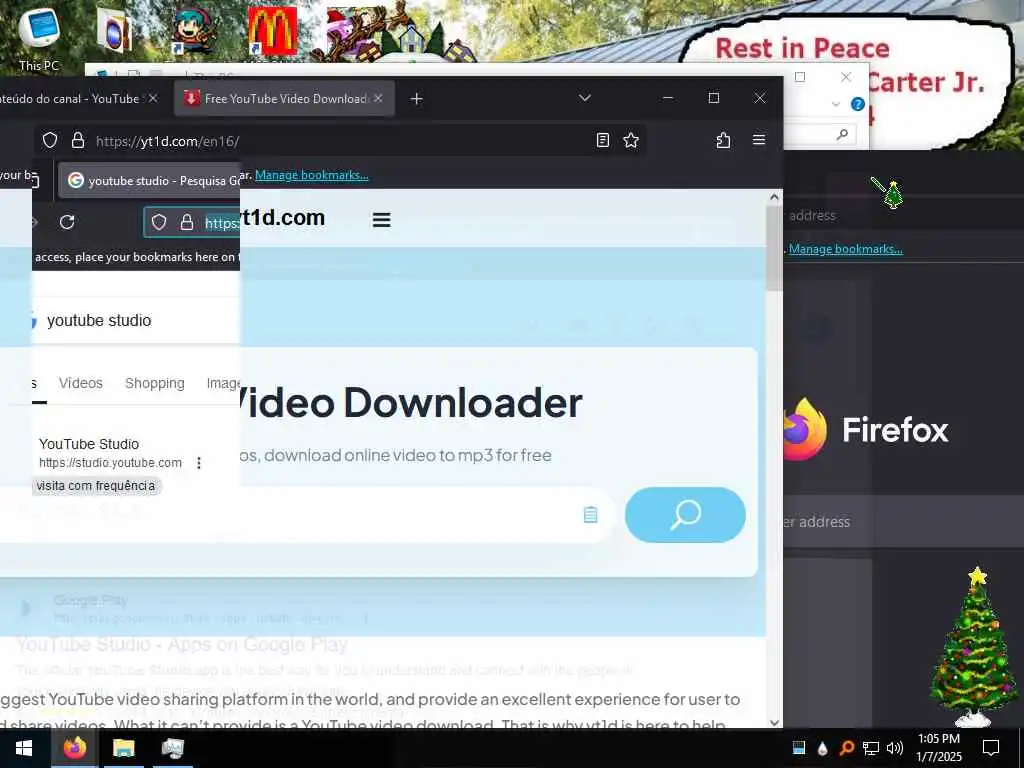
Task: Click Manage bookmarks link in background window
Action: pyautogui.click(x=846, y=249)
